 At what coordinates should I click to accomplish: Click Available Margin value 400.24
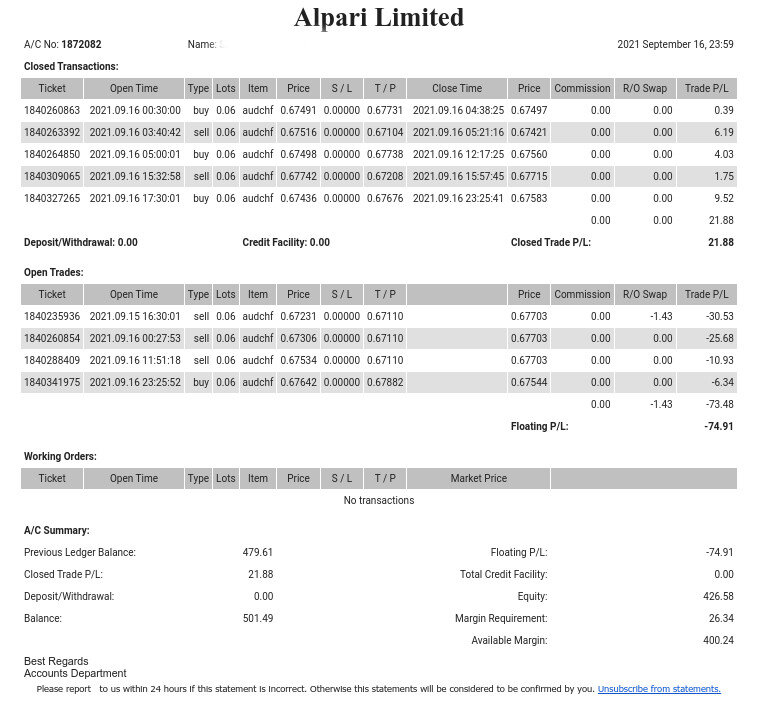[718, 640]
